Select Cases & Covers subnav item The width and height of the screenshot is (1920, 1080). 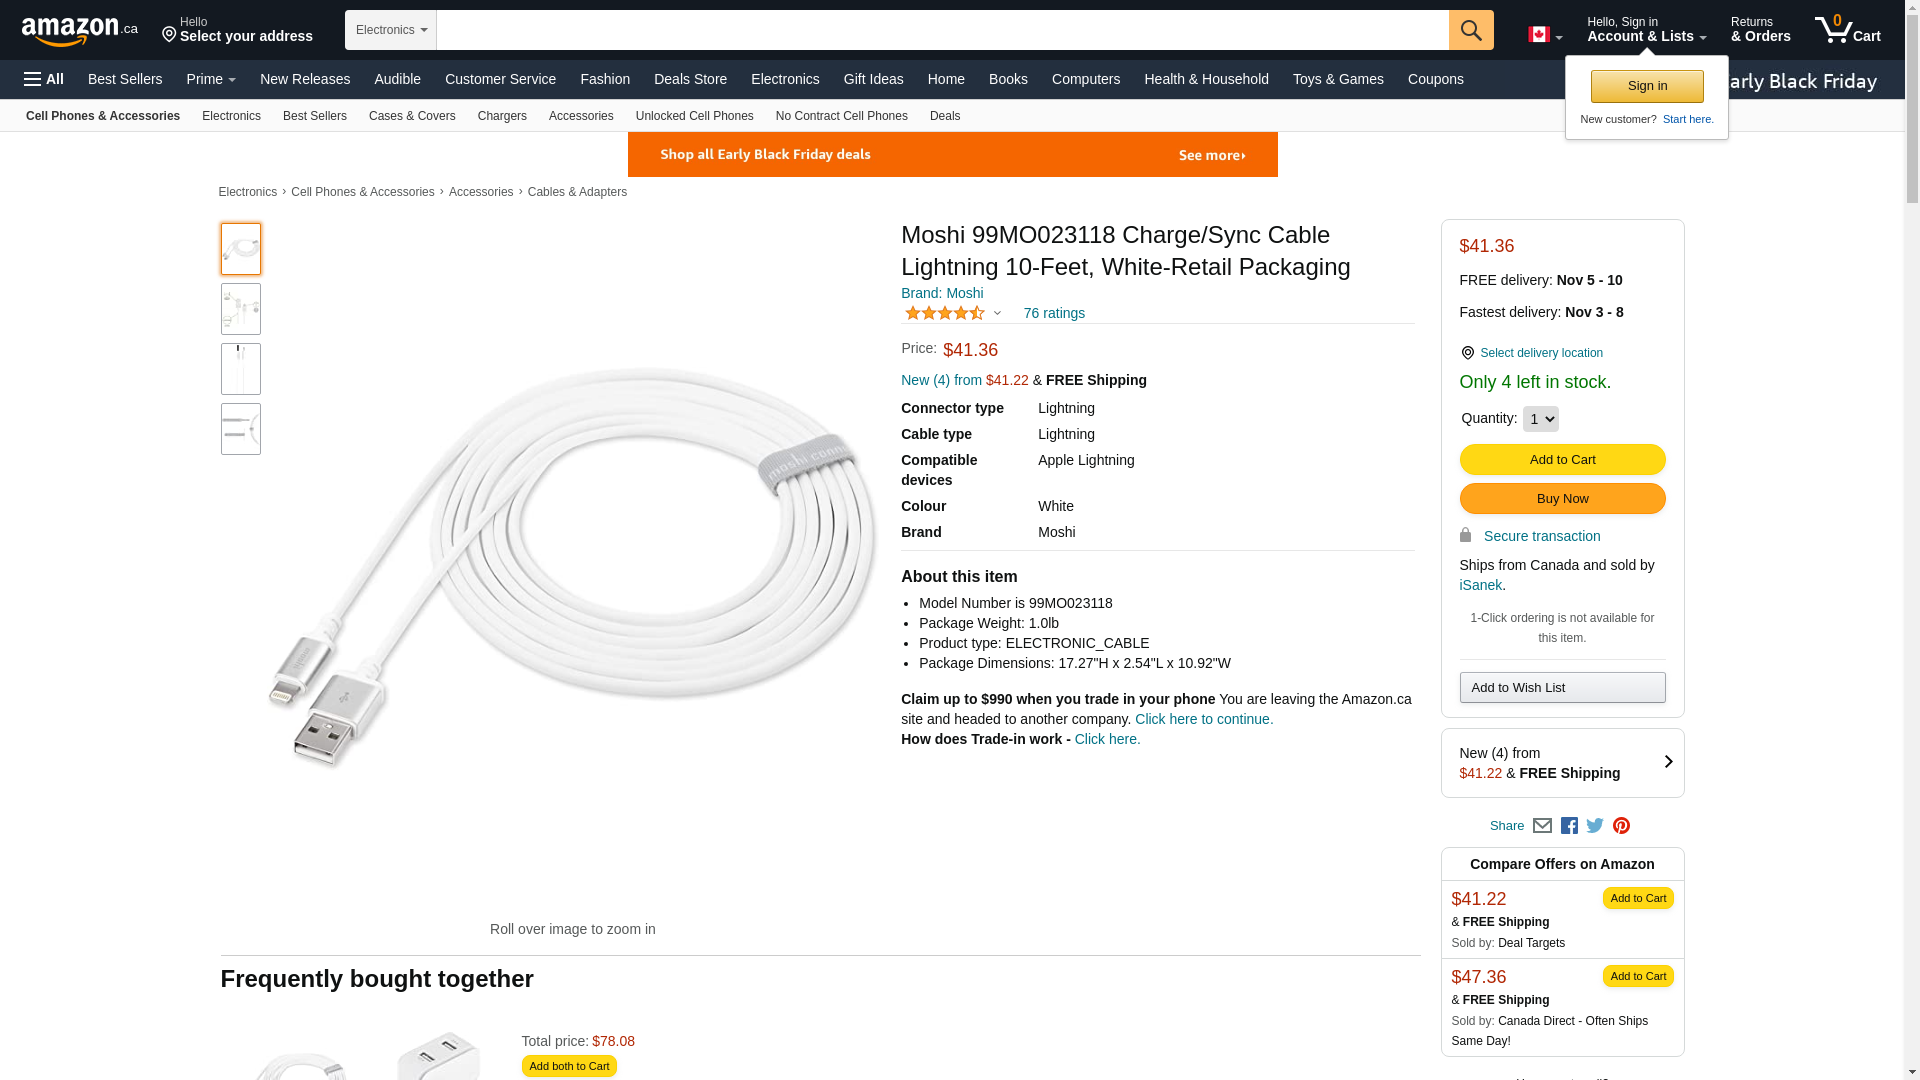point(412,116)
